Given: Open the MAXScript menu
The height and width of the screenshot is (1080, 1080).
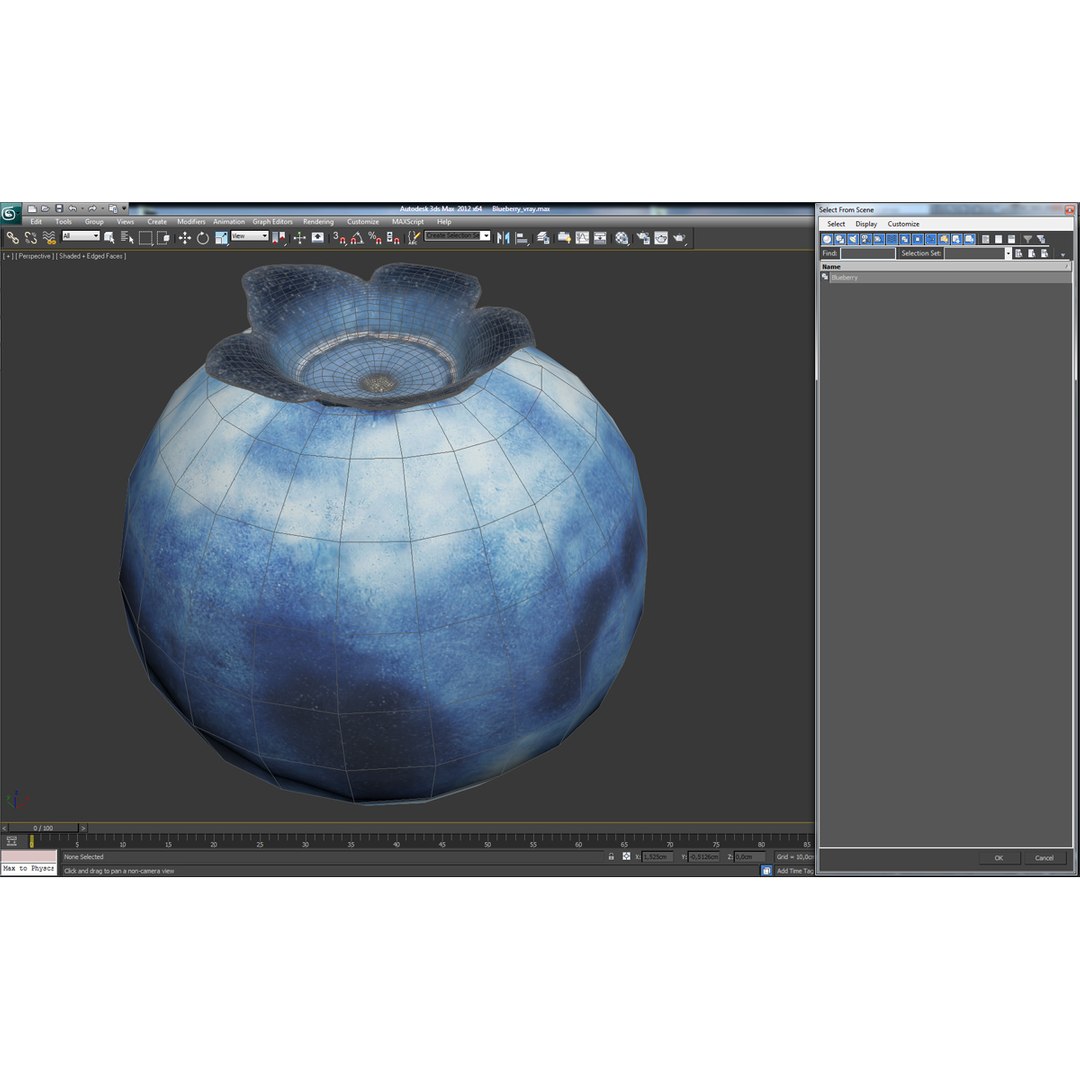Looking at the screenshot, I should coord(408,222).
